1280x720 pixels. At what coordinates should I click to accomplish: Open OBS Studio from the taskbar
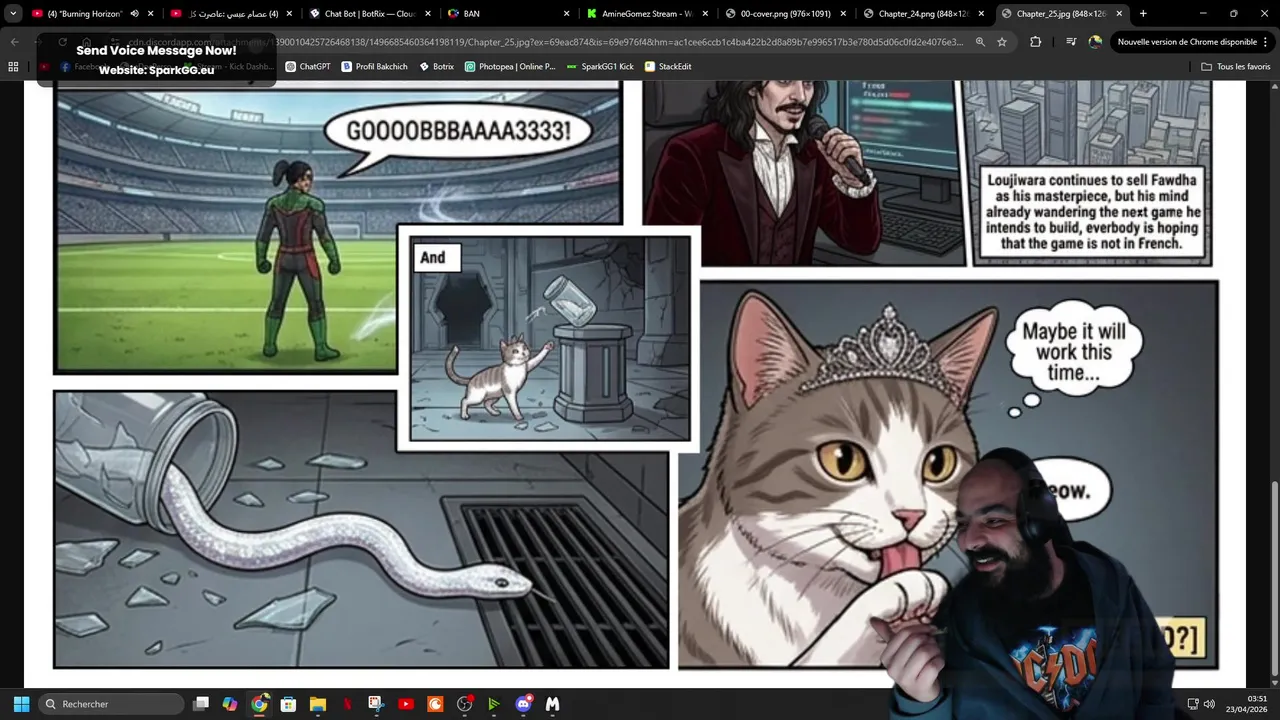pyautogui.click(x=464, y=704)
